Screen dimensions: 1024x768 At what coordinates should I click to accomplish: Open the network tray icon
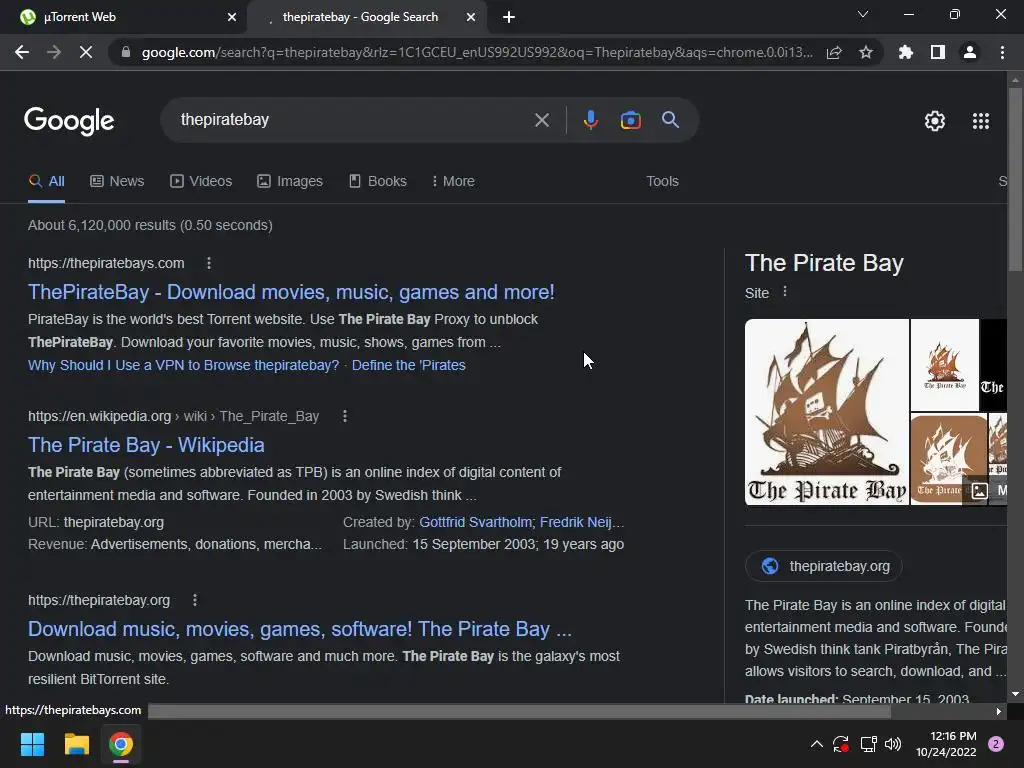[x=868, y=744]
